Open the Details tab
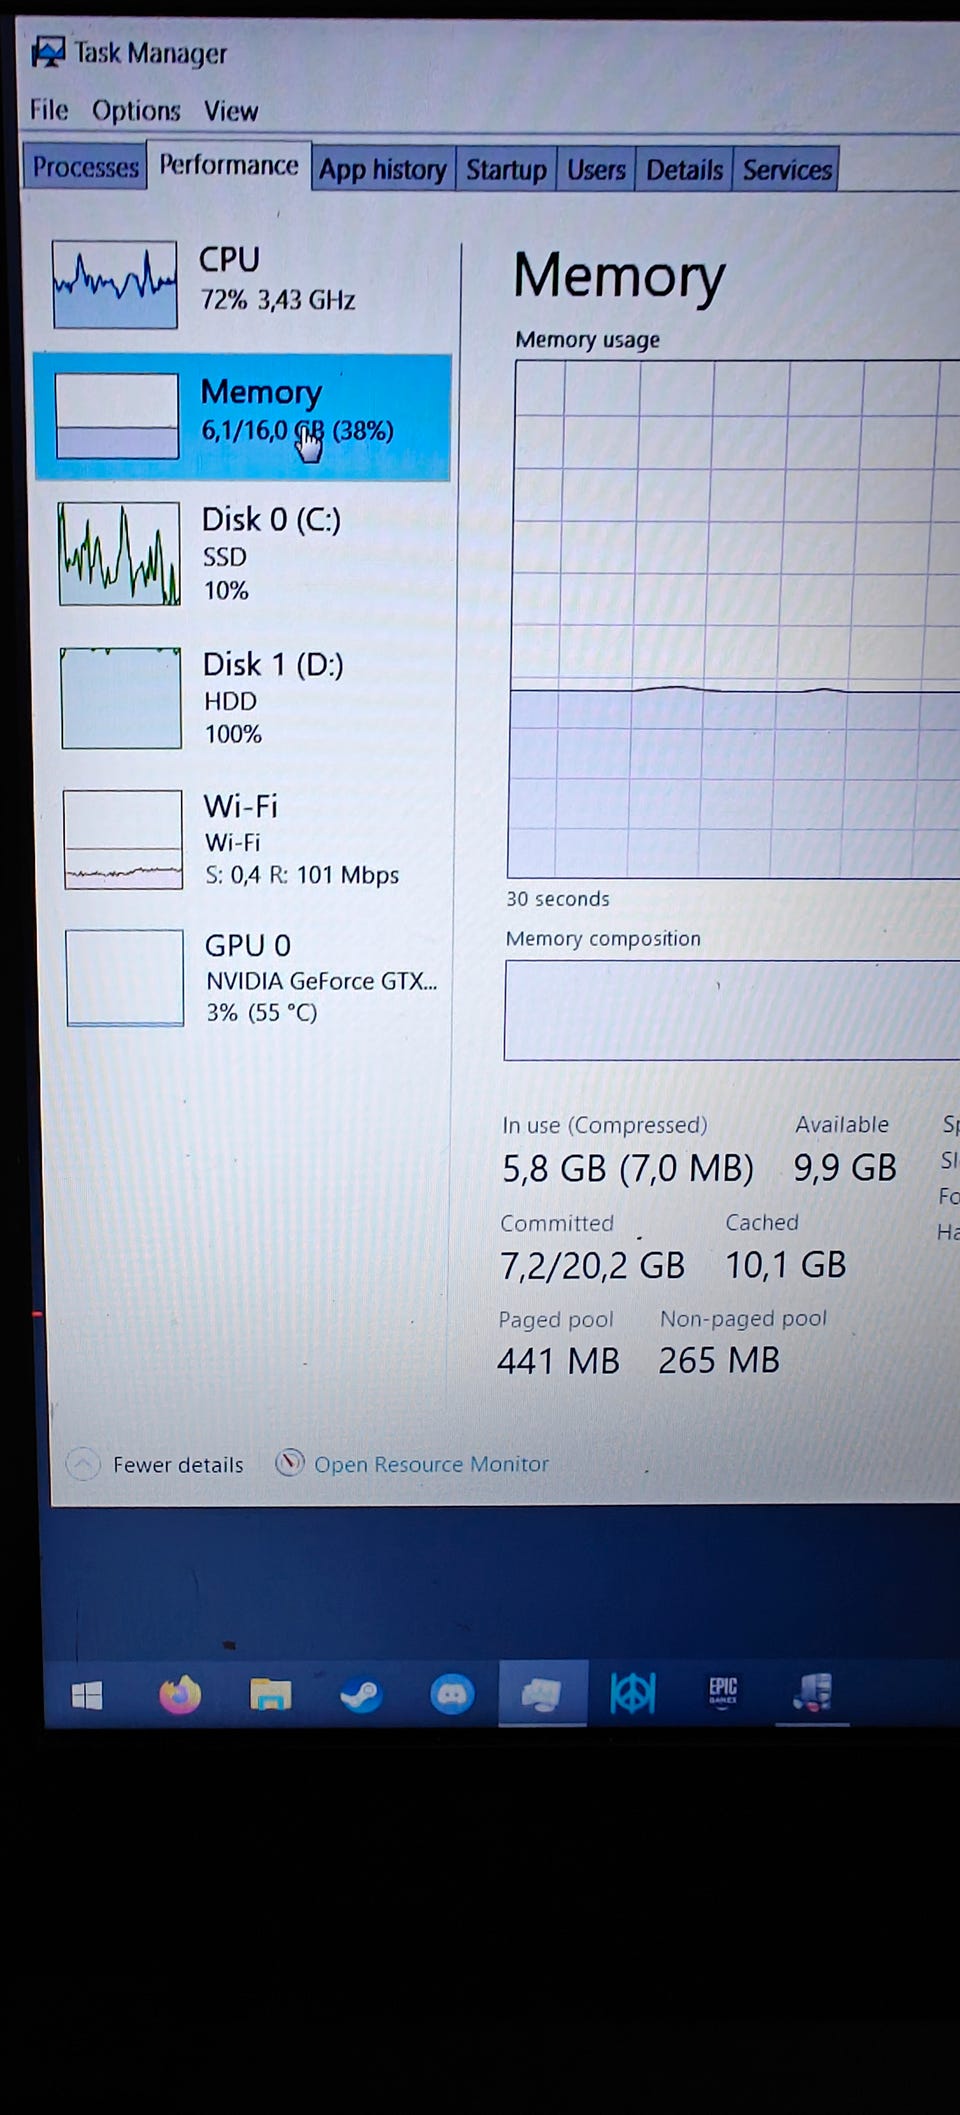This screenshot has height=2115, width=960. point(684,169)
